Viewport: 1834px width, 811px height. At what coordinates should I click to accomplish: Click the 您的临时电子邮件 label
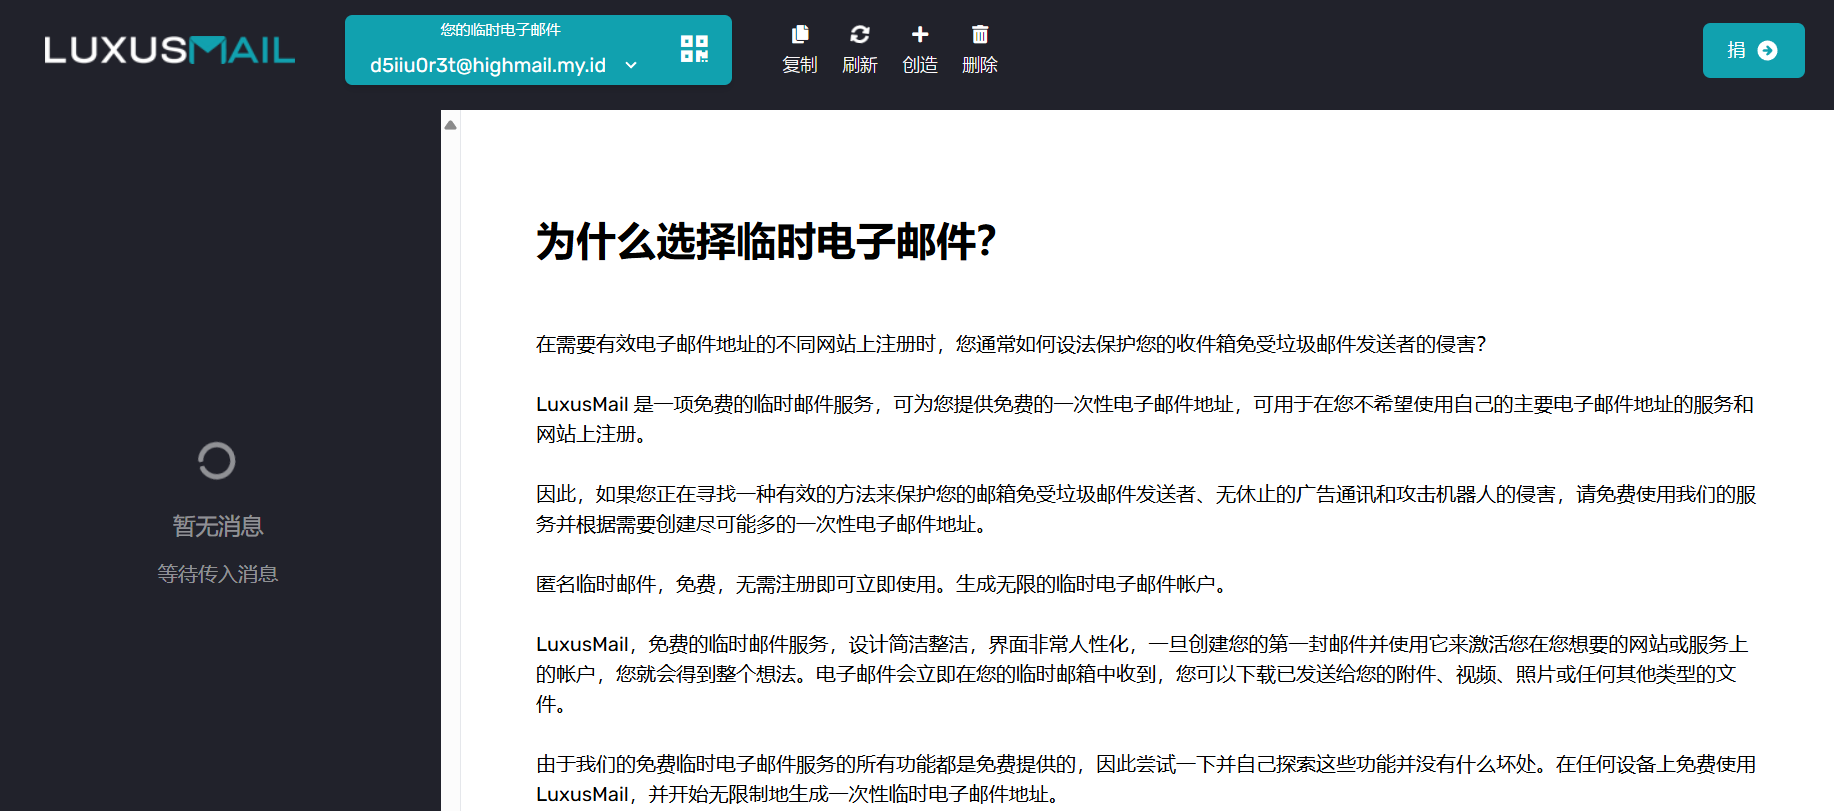pyautogui.click(x=500, y=30)
